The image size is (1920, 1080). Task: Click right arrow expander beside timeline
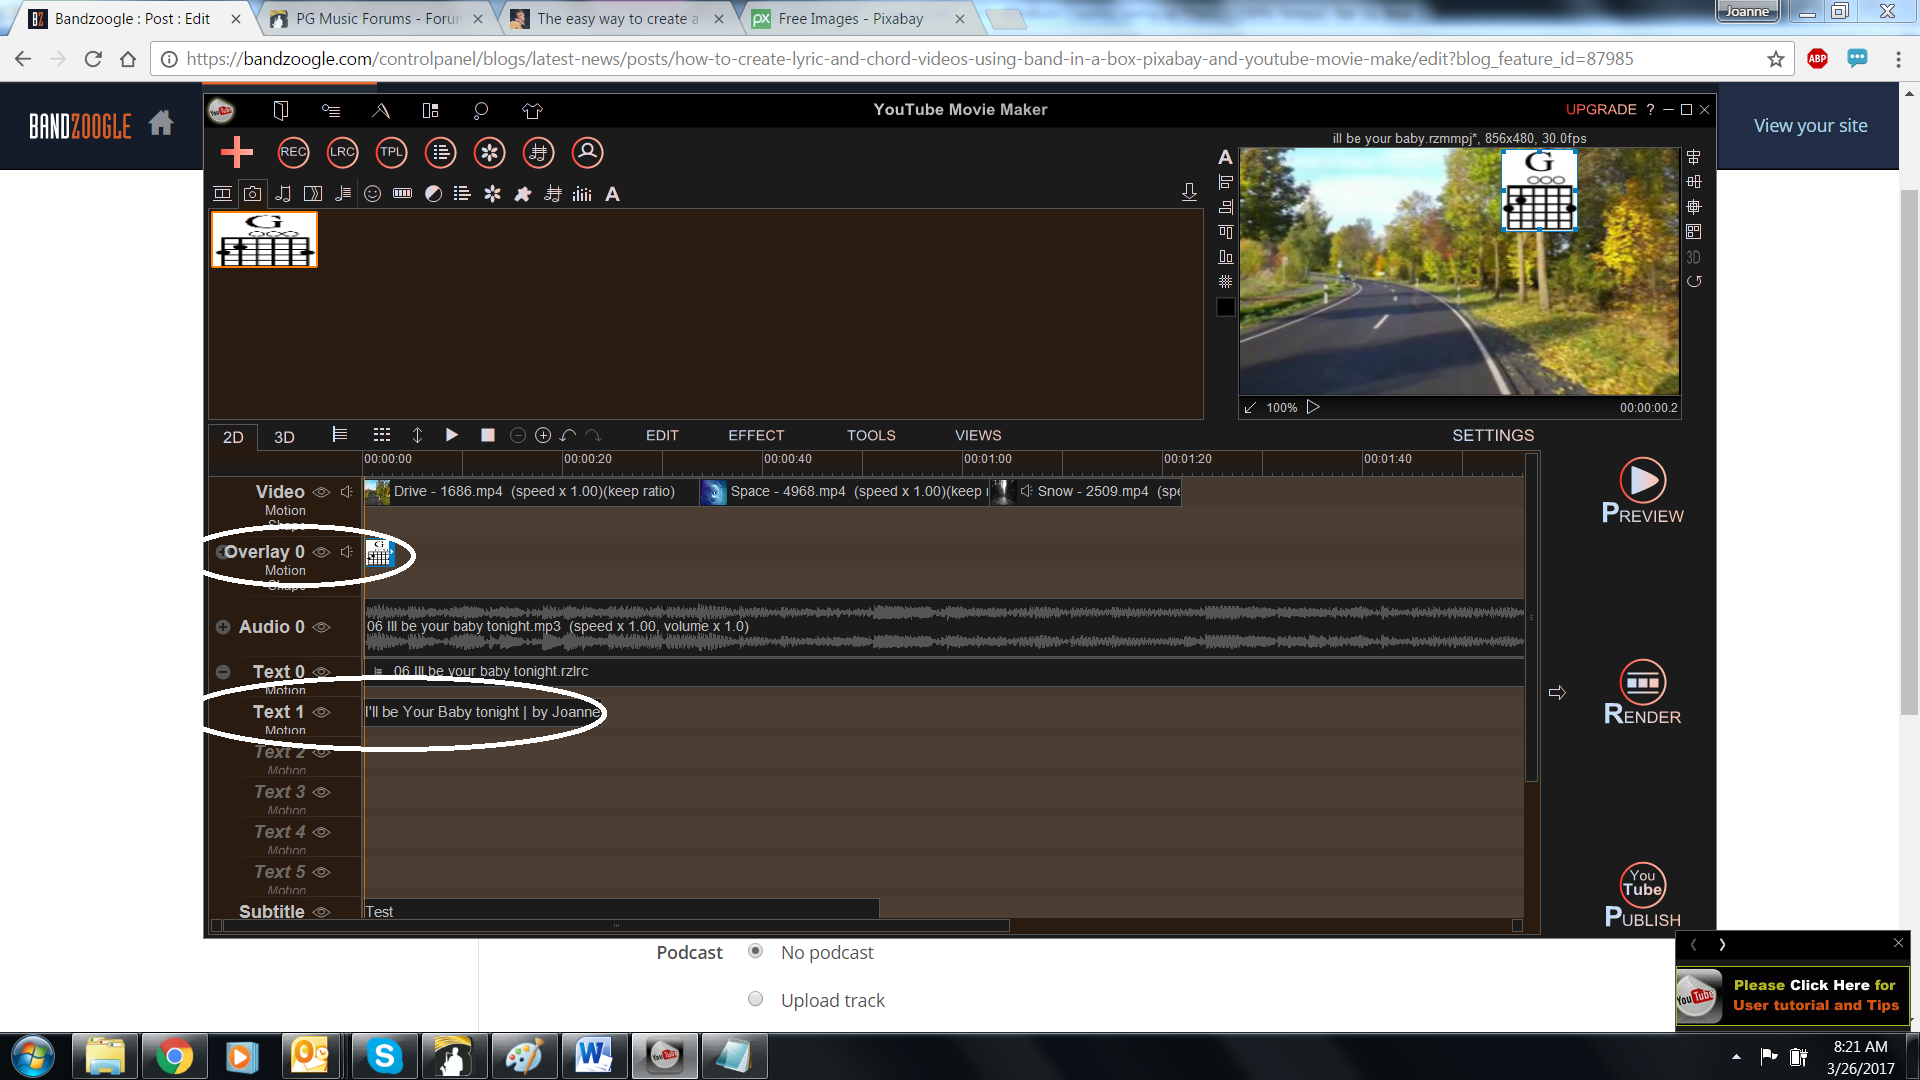point(1557,692)
